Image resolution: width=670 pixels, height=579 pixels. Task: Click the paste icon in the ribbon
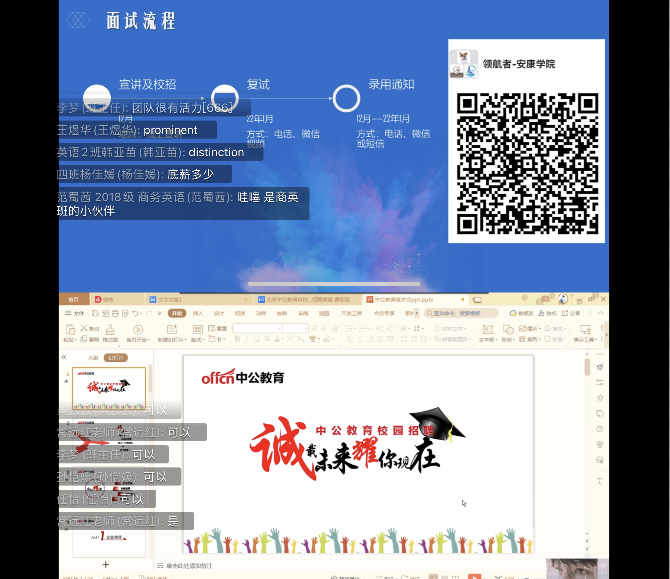(70, 333)
